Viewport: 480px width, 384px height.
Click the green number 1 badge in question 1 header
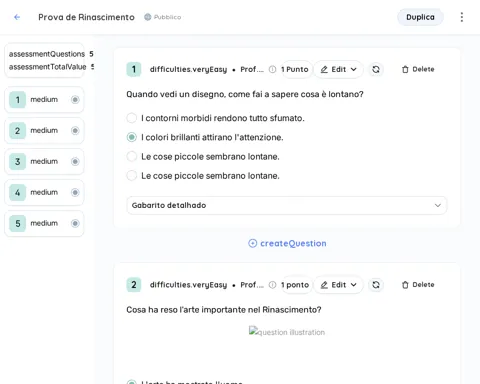134,69
